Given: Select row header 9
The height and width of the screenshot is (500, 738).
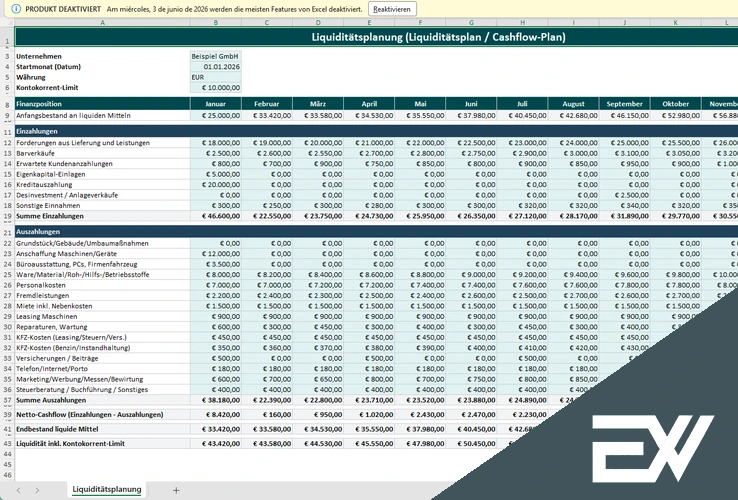Looking at the screenshot, I should click(x=7, y=115).
